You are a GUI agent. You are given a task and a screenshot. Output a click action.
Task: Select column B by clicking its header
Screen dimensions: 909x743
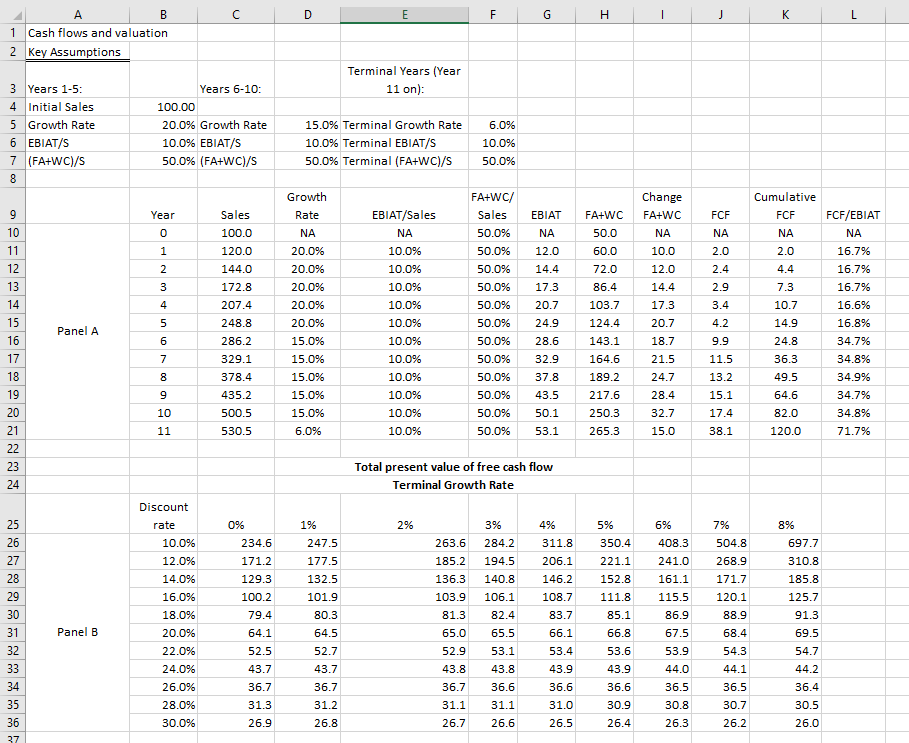coord(163,14)
